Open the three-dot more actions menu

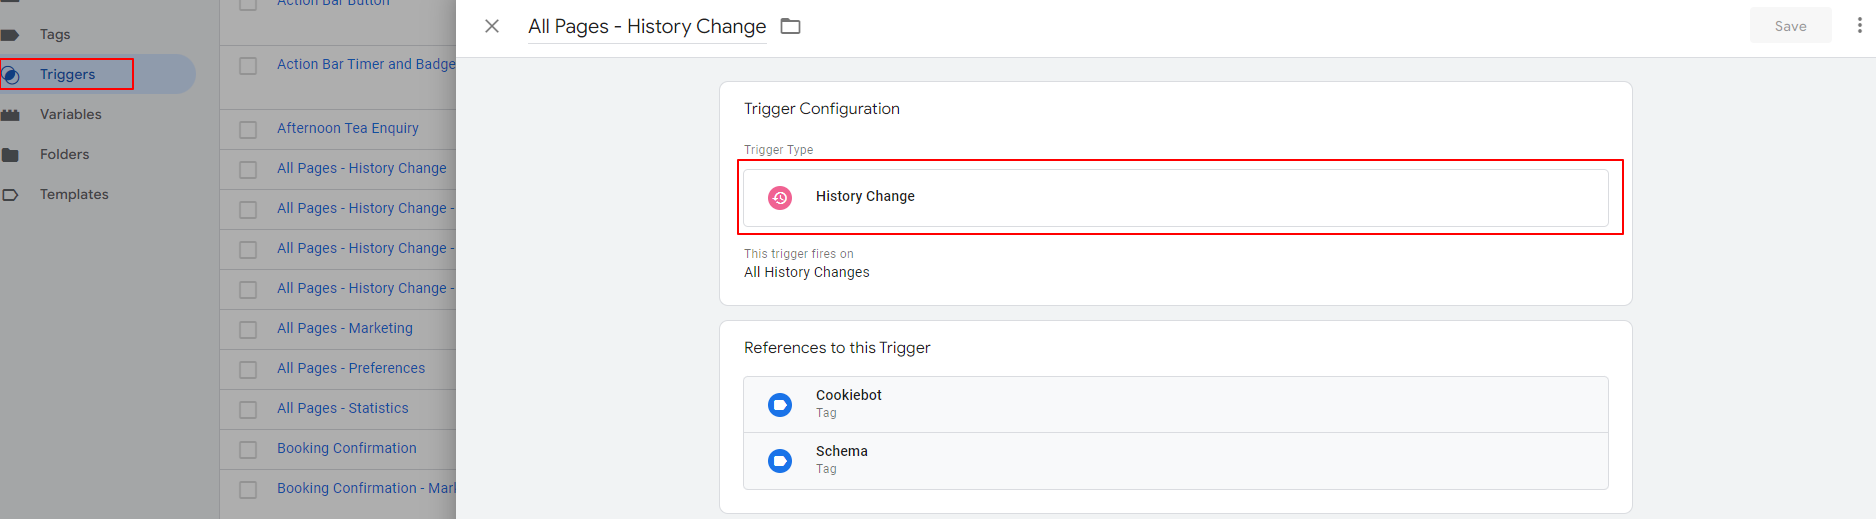[1859, 26]
